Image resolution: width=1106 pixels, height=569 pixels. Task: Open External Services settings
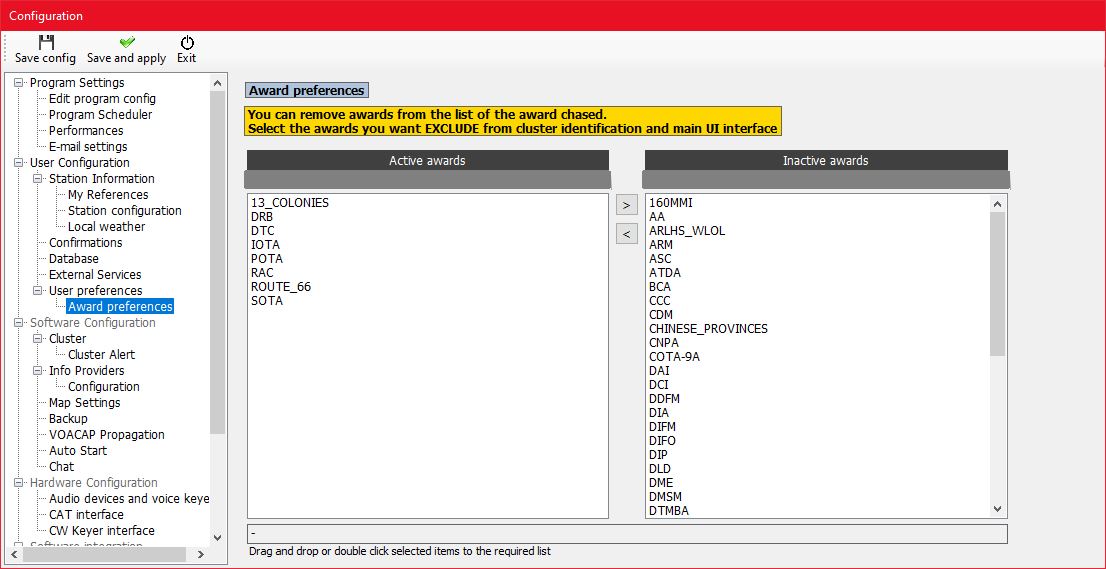point(95,274)
